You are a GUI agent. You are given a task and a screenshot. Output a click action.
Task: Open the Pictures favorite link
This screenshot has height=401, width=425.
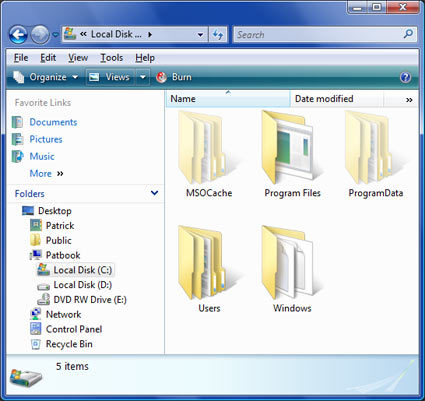pos(46,139)
